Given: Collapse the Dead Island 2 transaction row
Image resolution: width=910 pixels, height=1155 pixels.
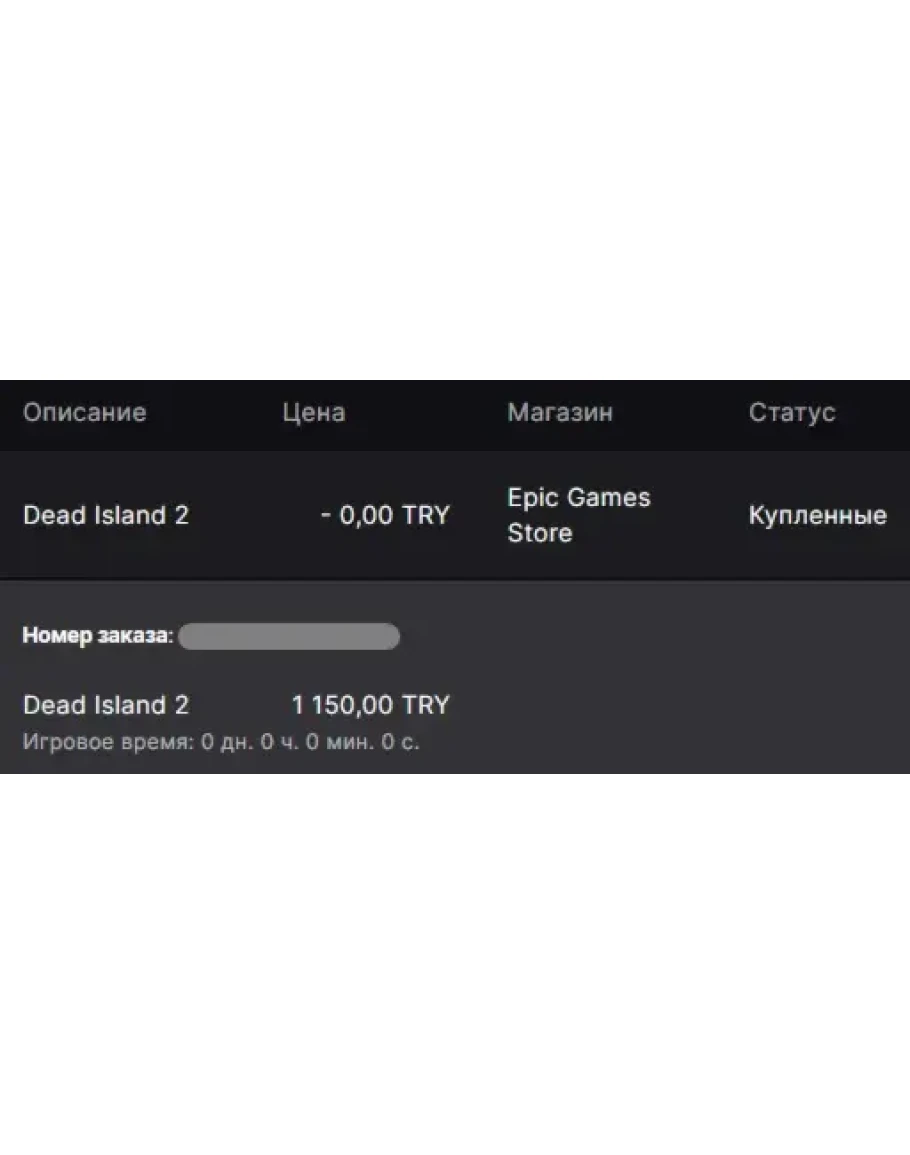Looking at the screenshot, I should (106, 516).
